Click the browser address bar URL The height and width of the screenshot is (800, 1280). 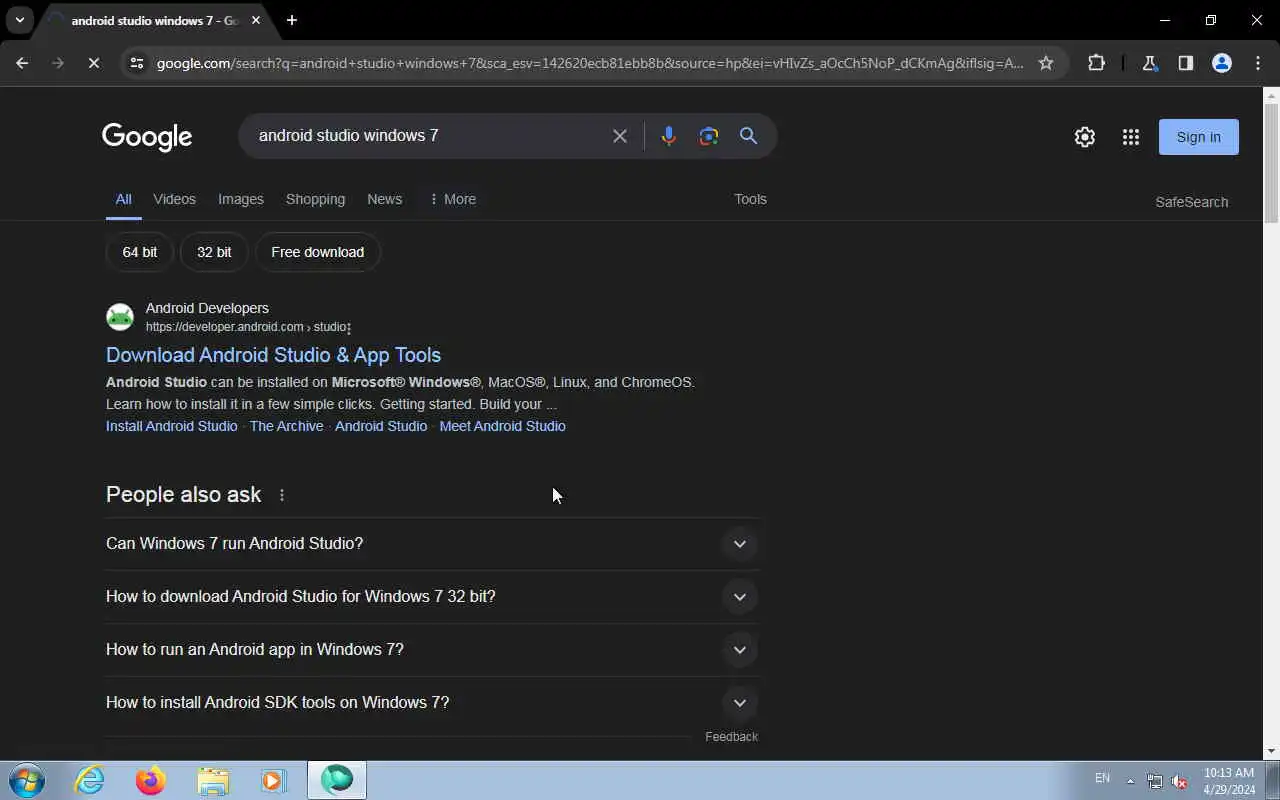click(590, 63)
